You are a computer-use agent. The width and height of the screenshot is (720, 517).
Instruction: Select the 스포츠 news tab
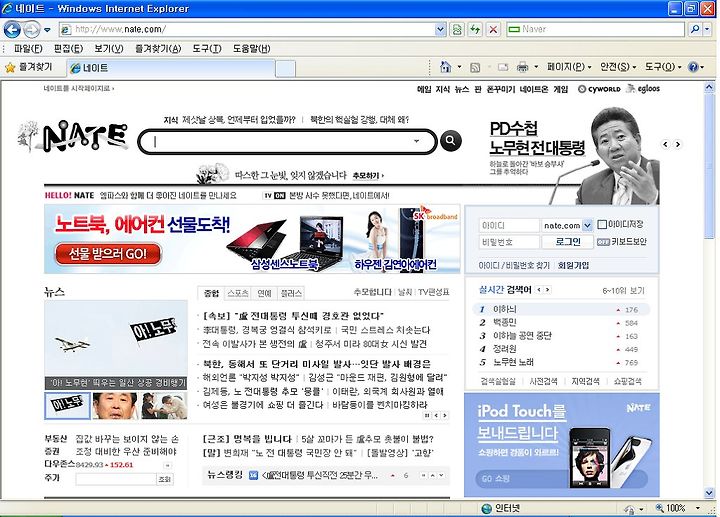click(238, 293)
